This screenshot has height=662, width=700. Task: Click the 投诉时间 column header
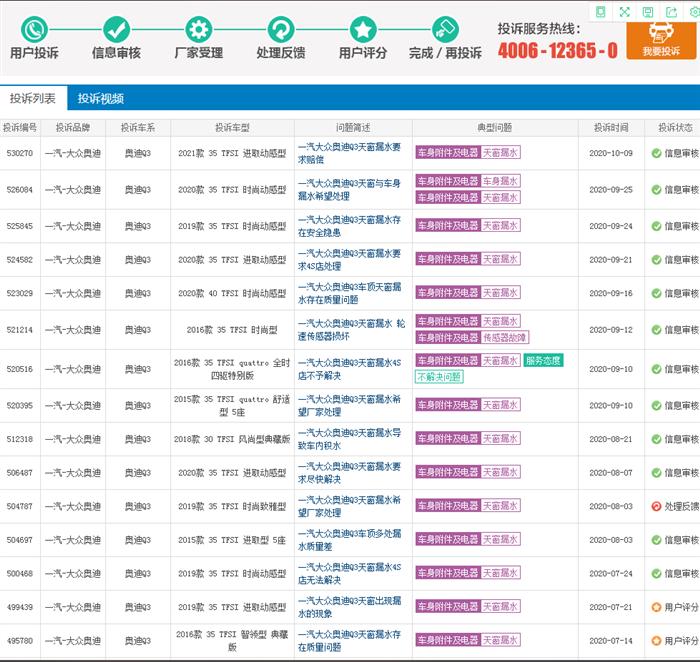pos(611,128)
